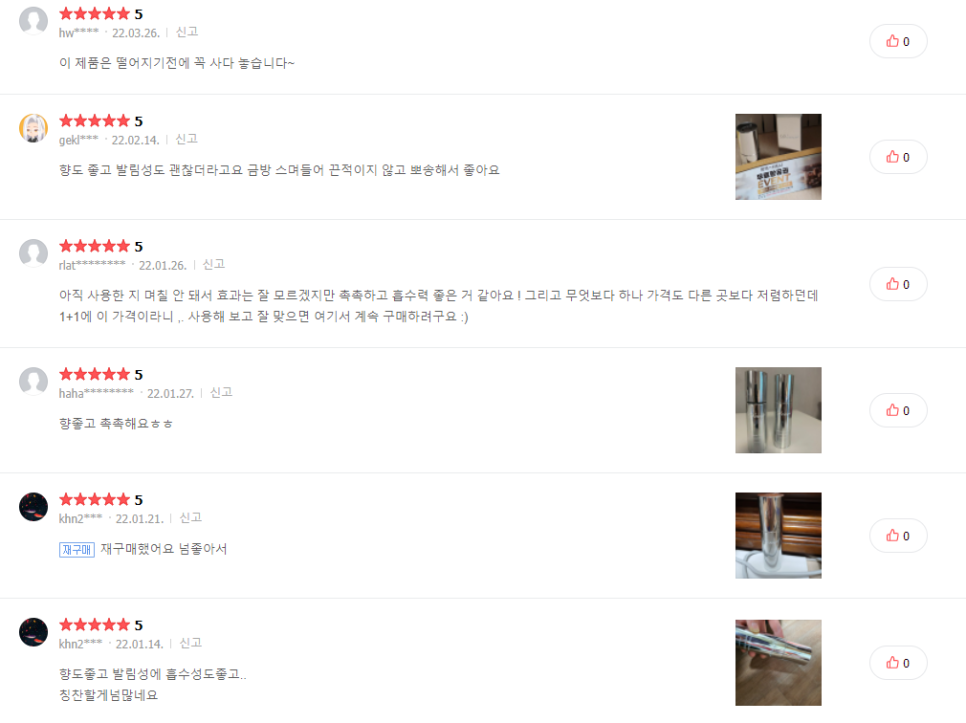Open gekl*** cartoon profile avatar
The height and width of the screenshot is (723, 966).
coord(33,129)
